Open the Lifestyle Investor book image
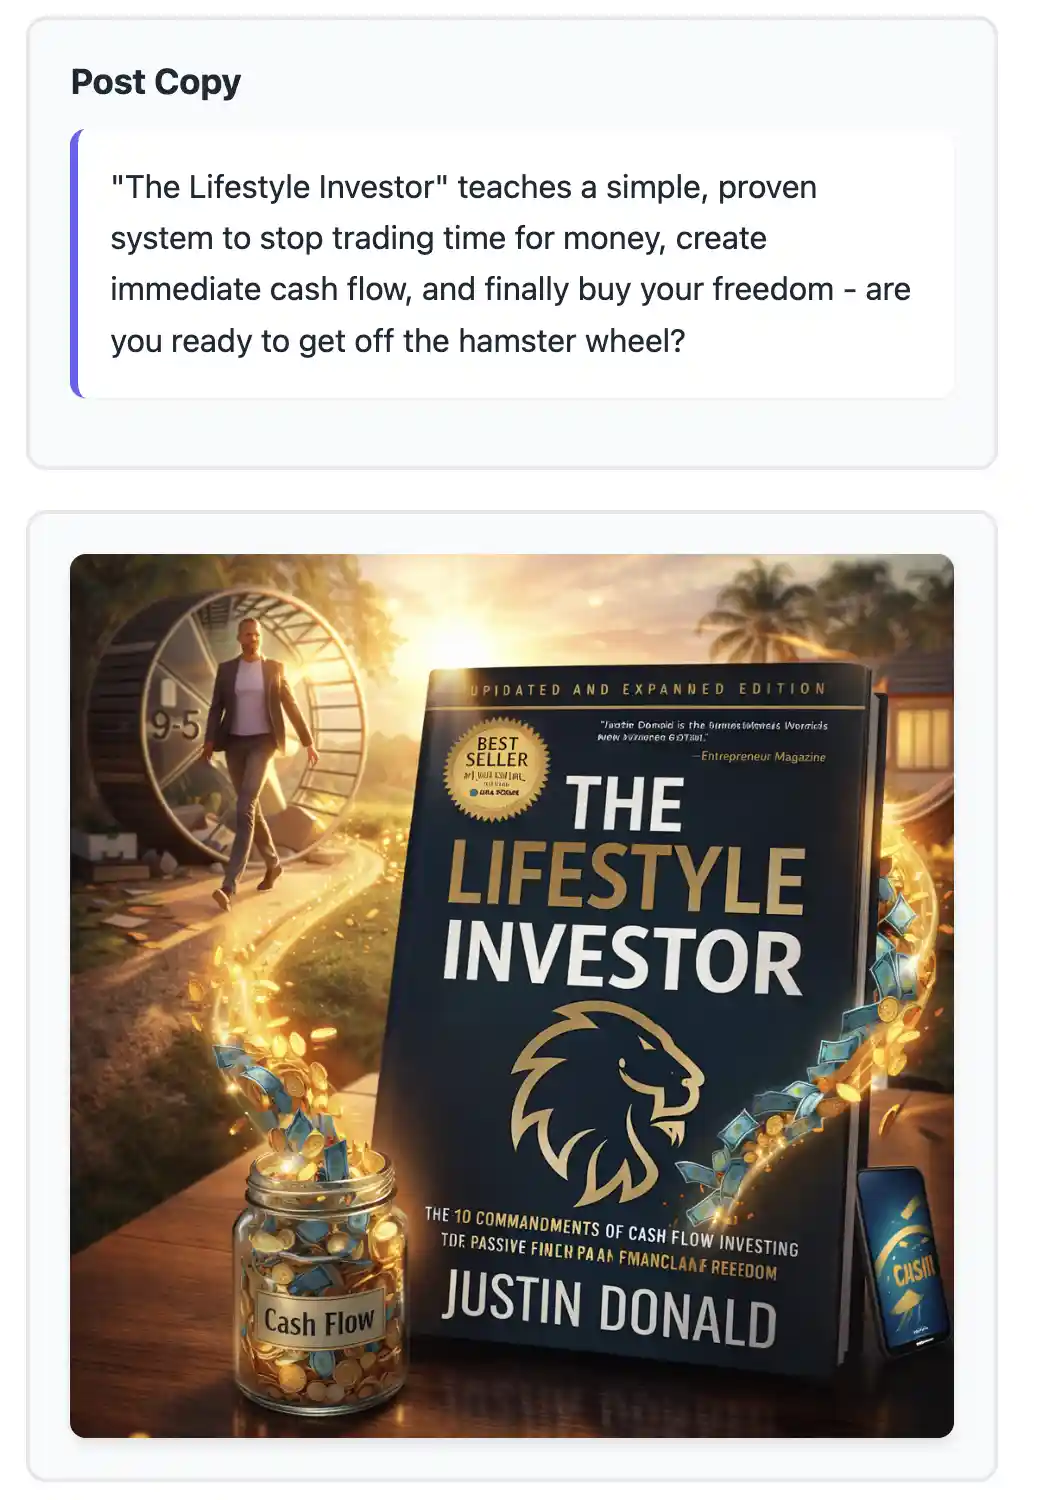This screenshot has height=1500, width=1042. (x=512, y=996)
